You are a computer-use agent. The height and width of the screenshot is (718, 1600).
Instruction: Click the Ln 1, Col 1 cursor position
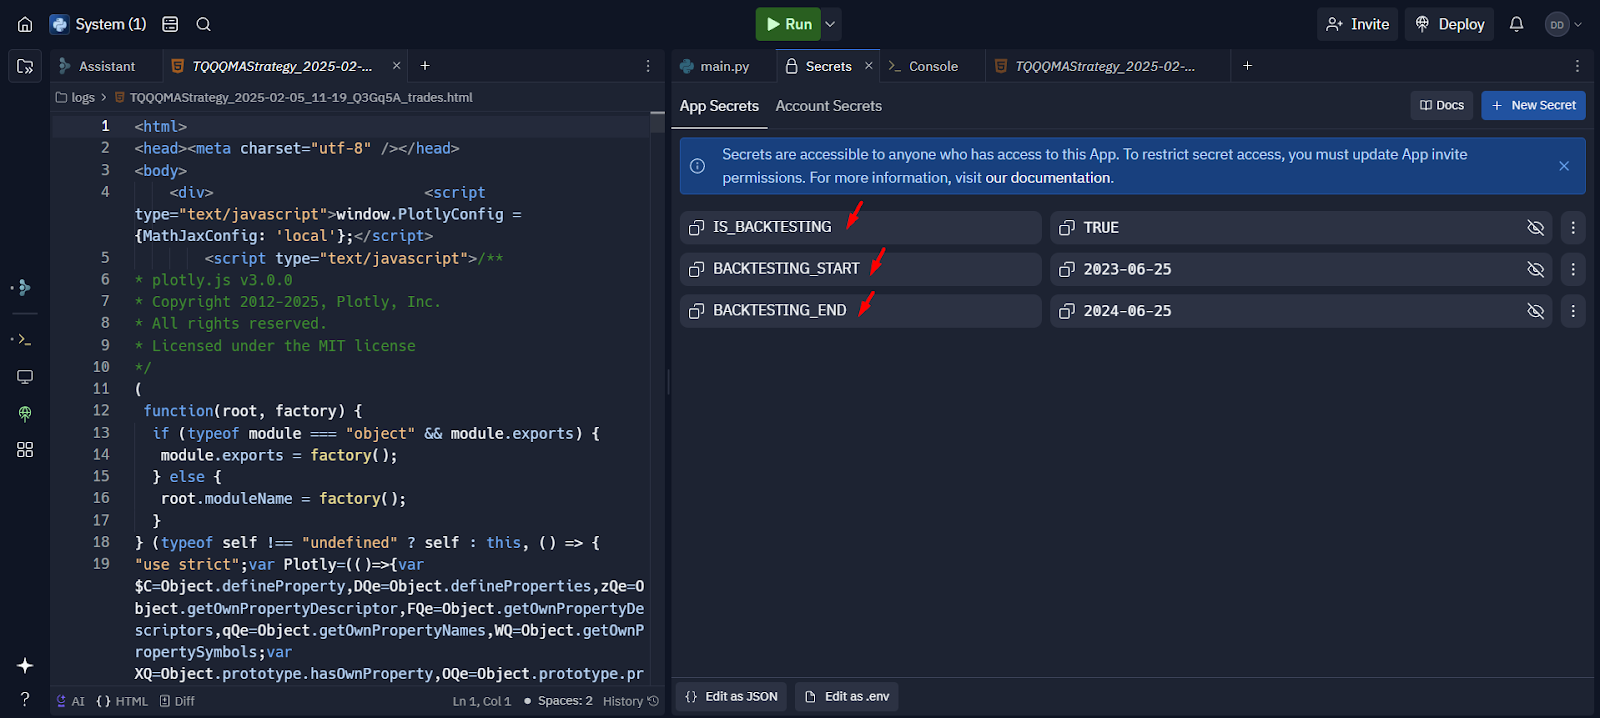[x=482, y=701]
